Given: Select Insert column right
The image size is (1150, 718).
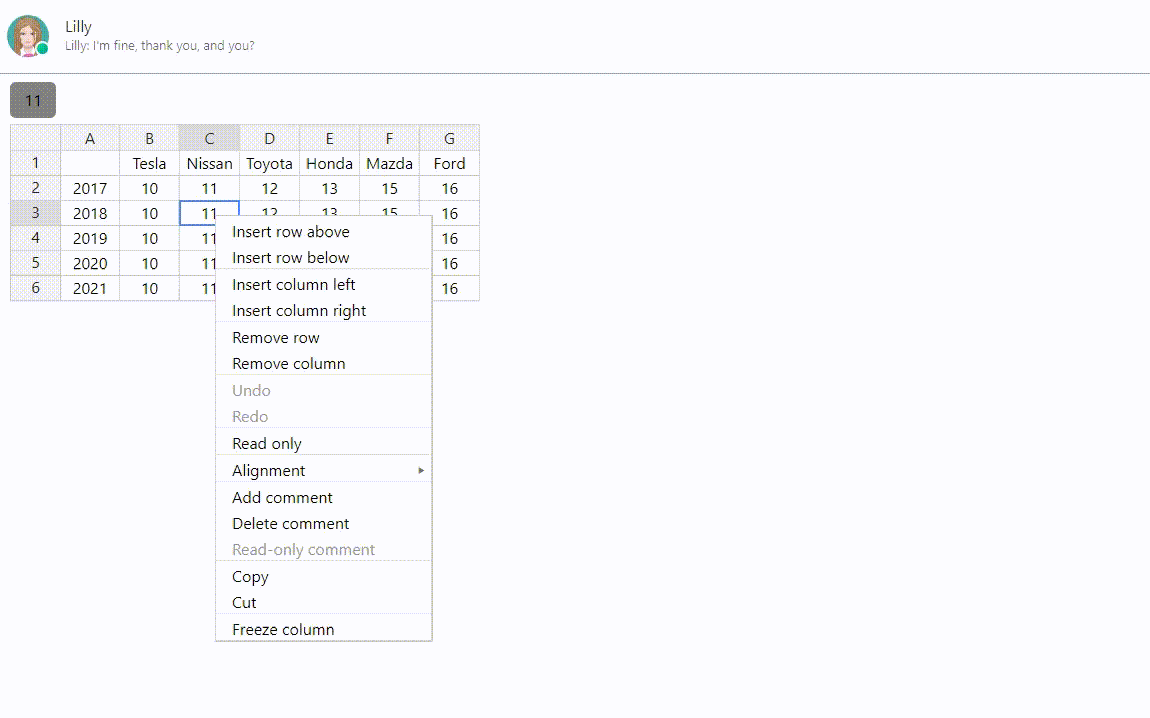Looking at the screenshot, I should 323,311.
